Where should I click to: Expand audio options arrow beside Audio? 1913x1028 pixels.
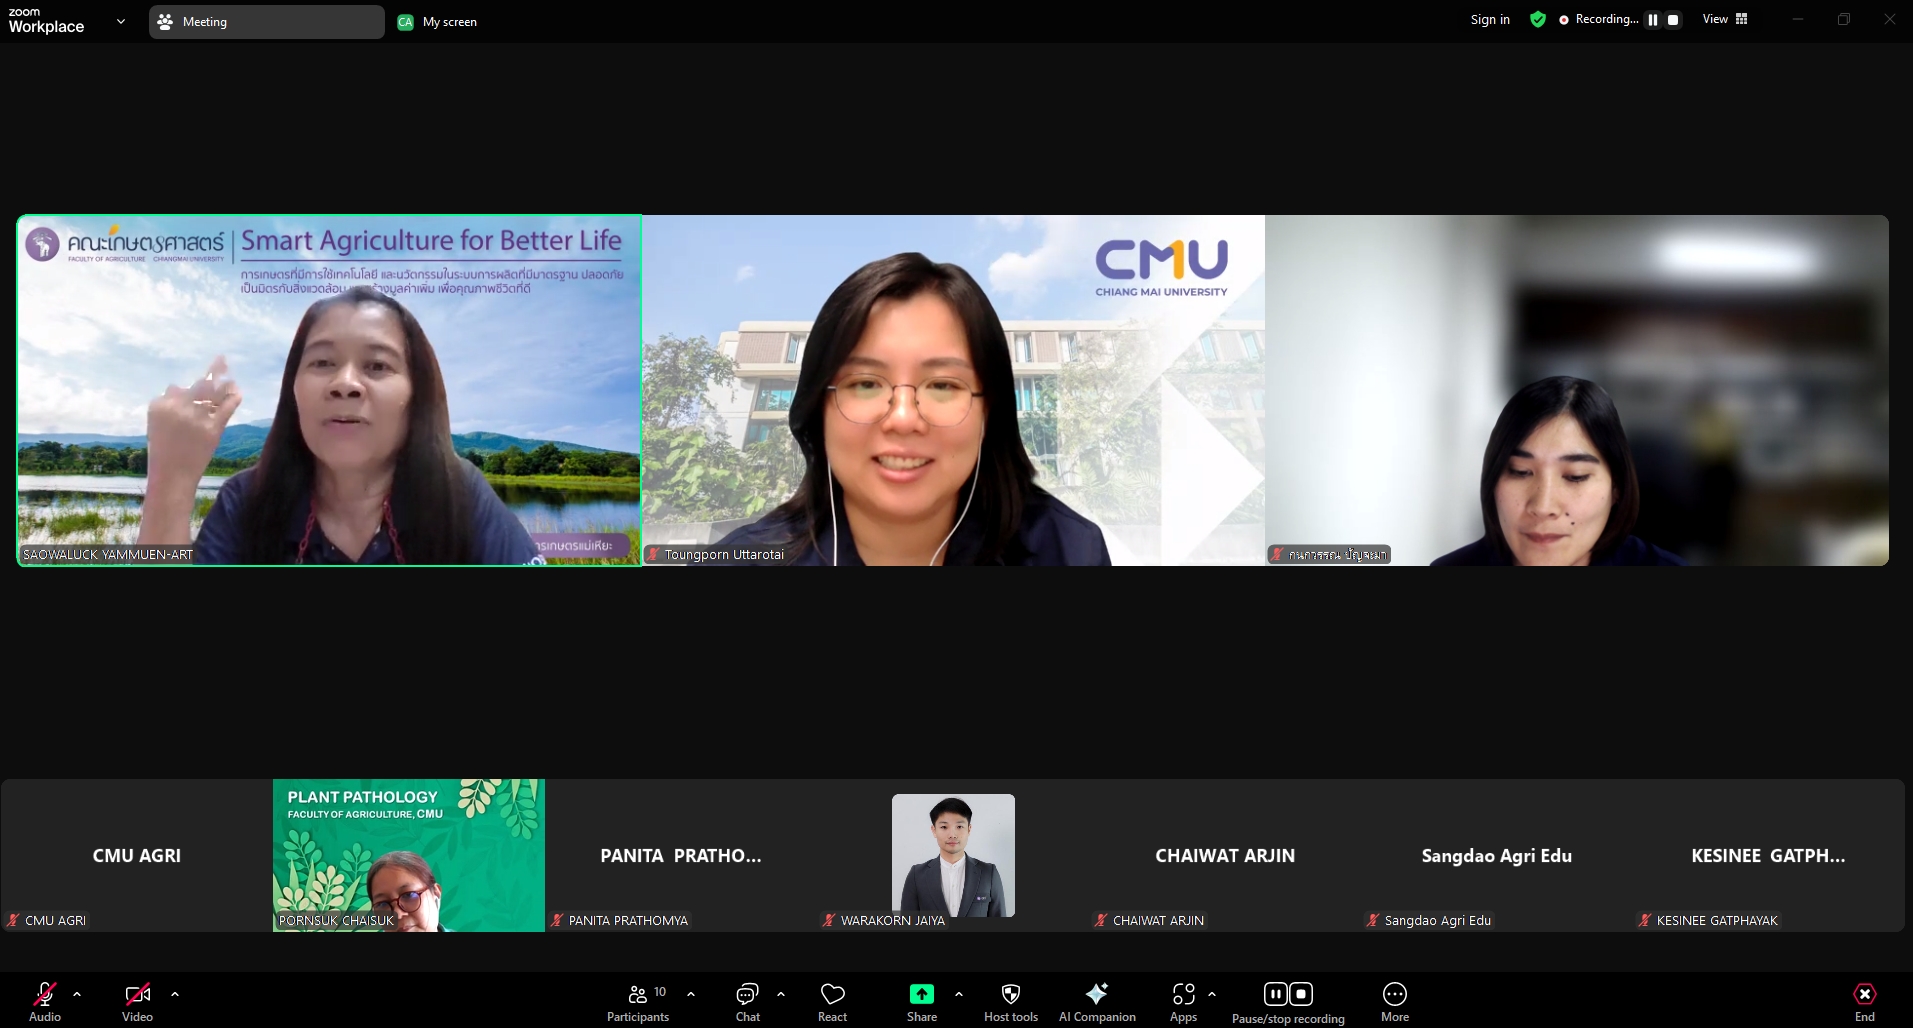77,994
